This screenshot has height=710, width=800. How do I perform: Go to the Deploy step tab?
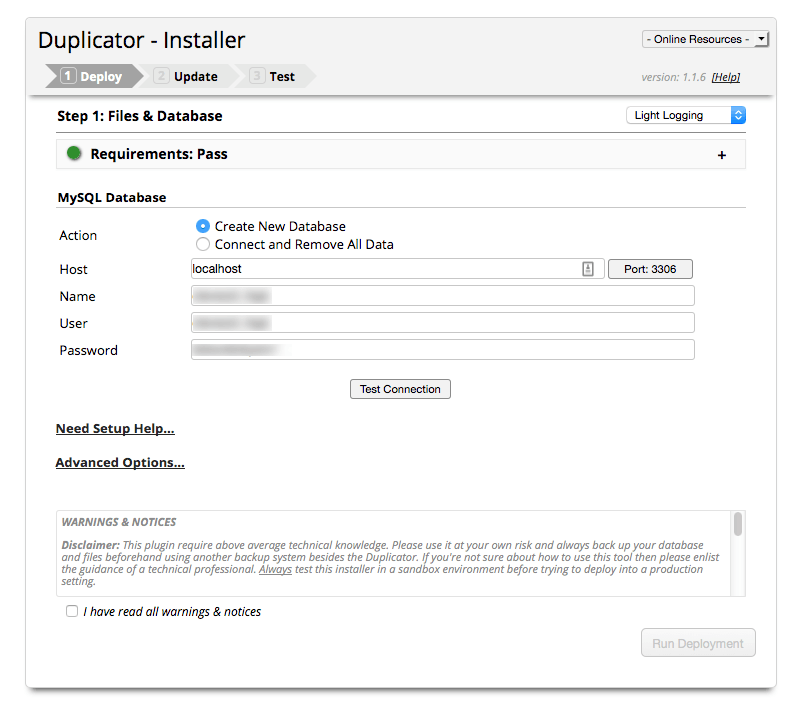pos(94,76)
